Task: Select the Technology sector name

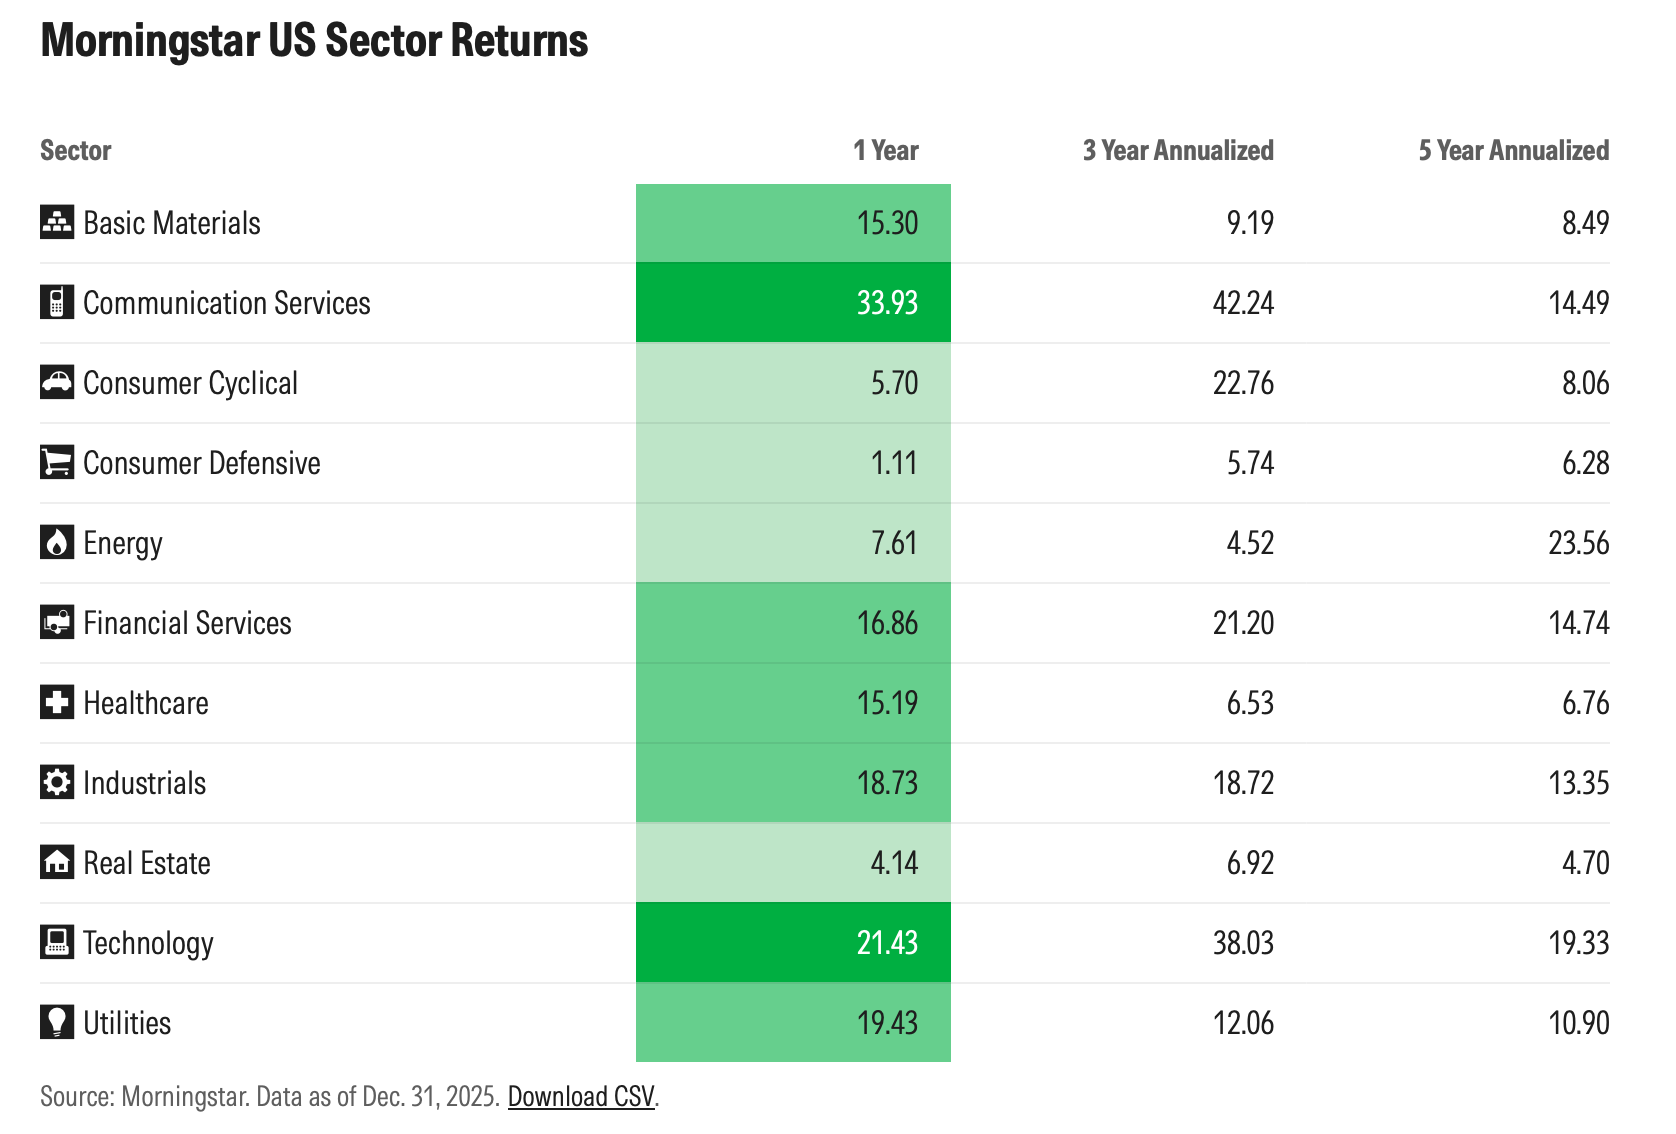Action: tap(148, 942)
